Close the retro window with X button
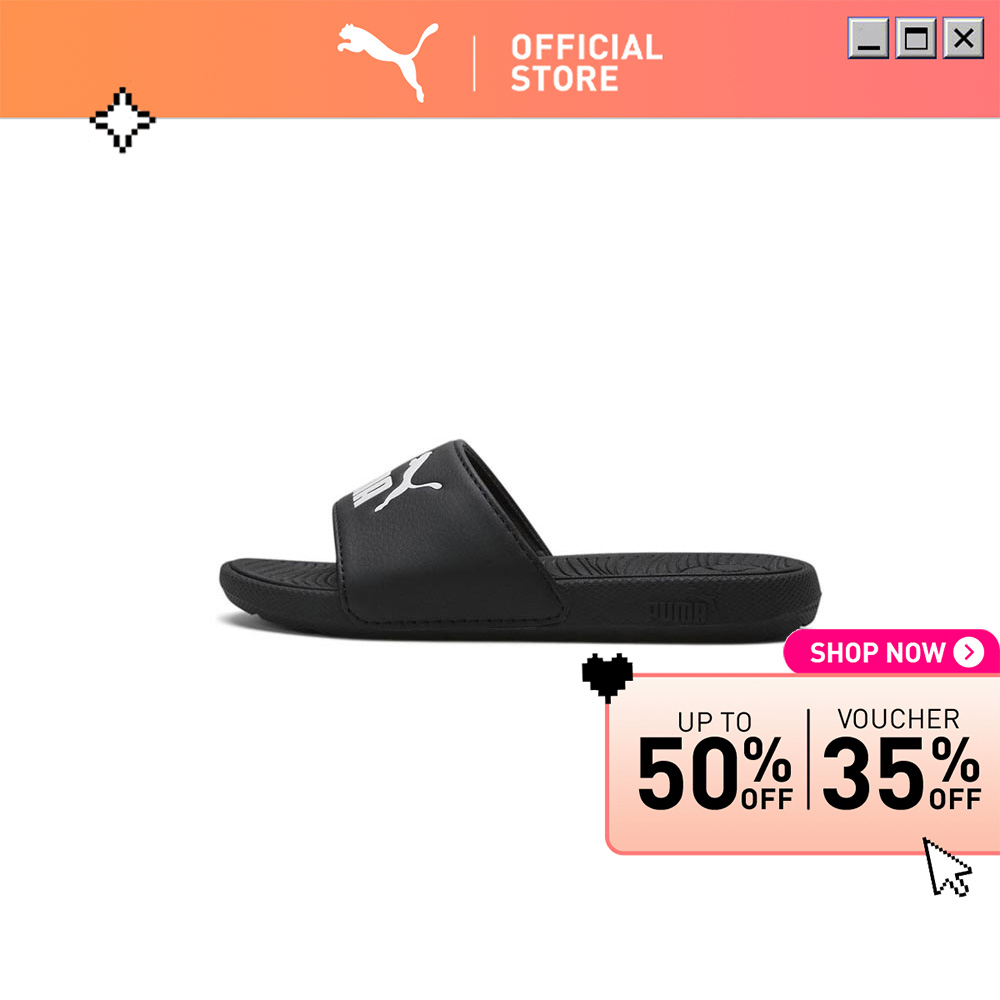 point(963,38)
